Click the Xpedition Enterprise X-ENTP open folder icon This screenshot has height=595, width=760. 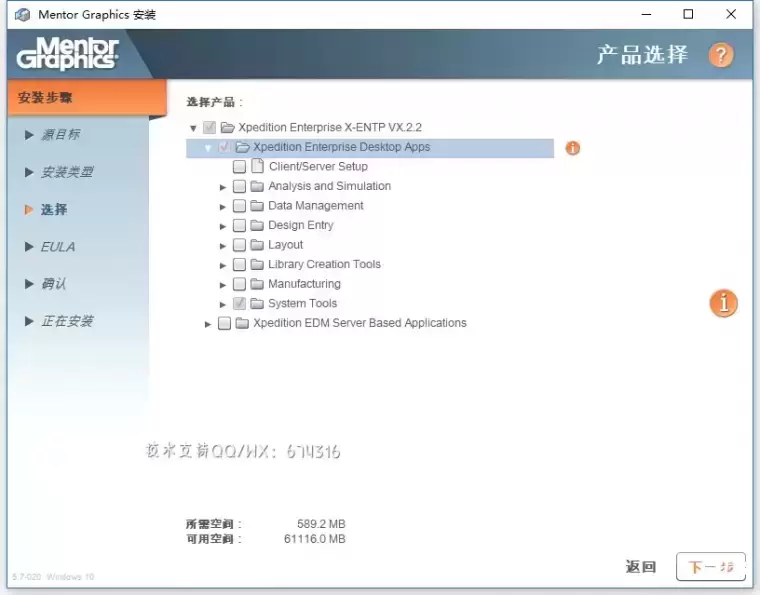(x=227, y=127)
